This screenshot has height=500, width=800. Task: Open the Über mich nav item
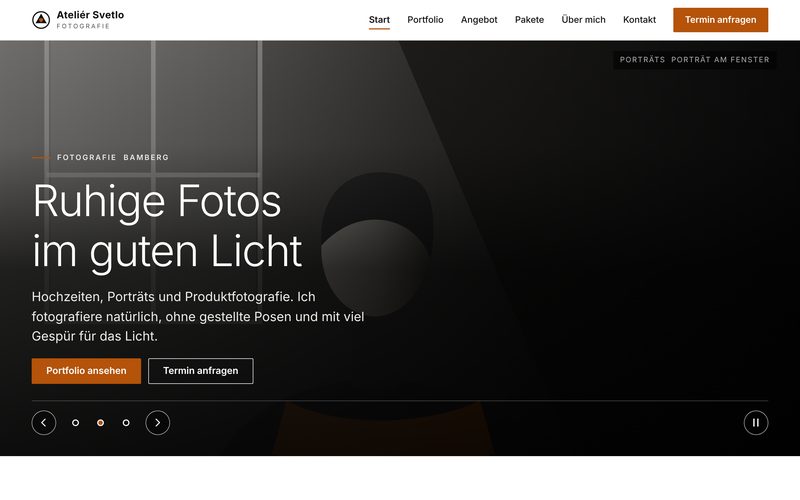[x=583, y=20]
